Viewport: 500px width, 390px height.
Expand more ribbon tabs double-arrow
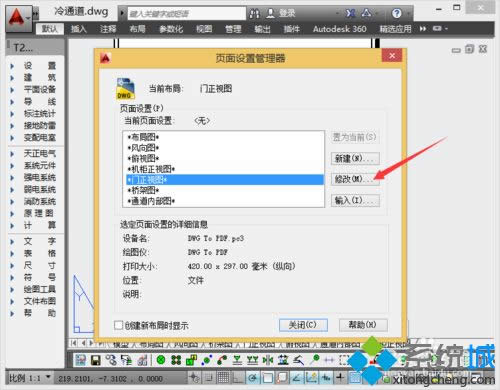[x=423, y=29]
